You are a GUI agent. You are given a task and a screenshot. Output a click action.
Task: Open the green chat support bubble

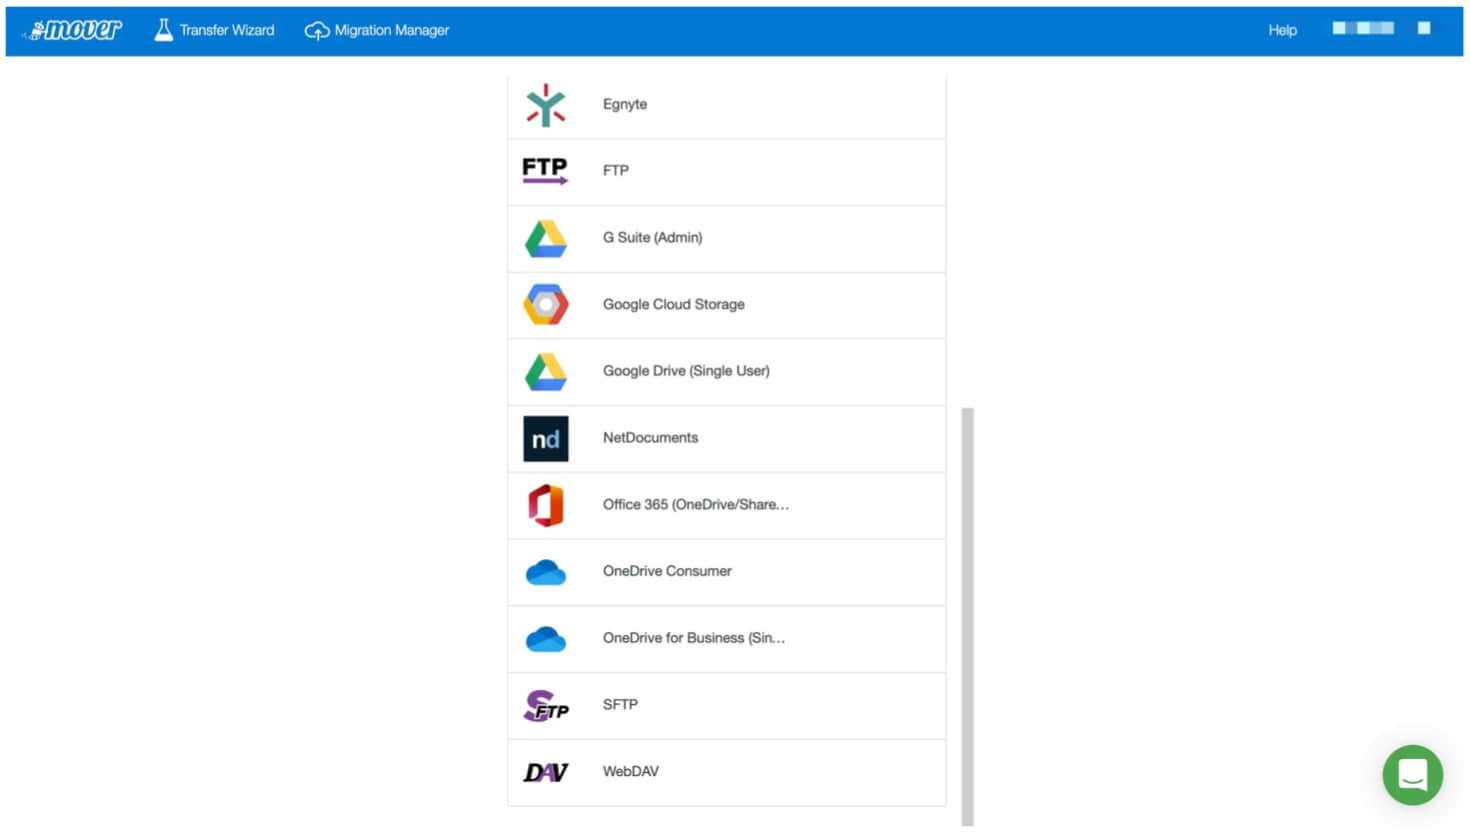point(1412,775)
